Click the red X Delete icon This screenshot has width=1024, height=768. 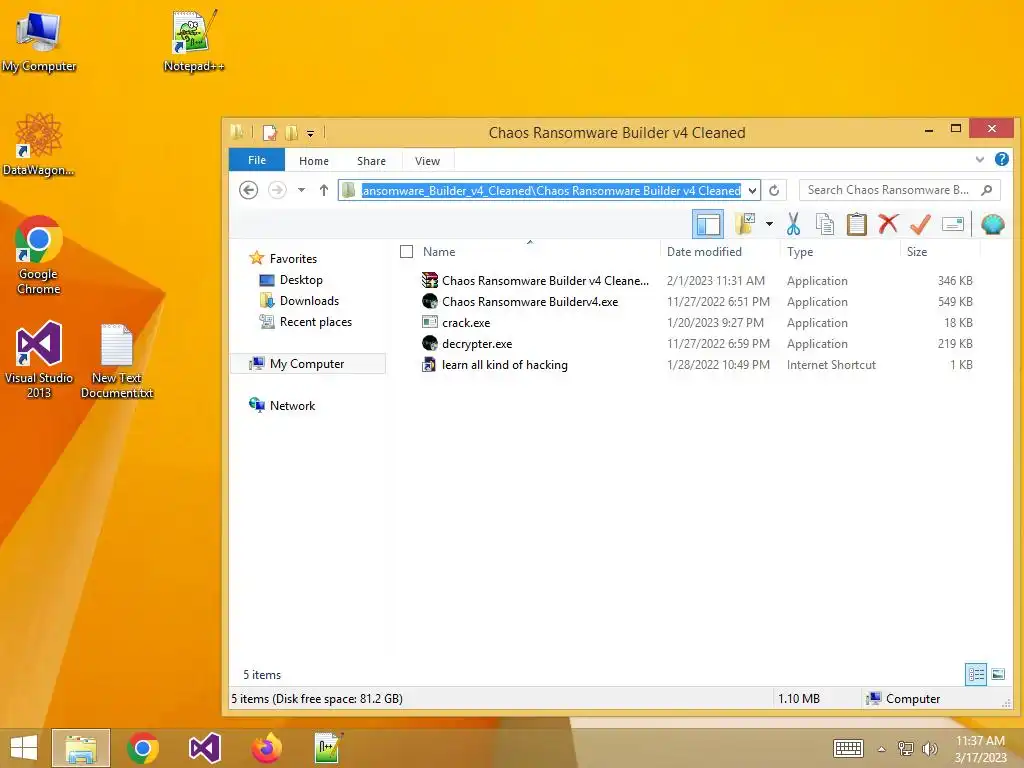pyautogui.click(x=888, y=224)
